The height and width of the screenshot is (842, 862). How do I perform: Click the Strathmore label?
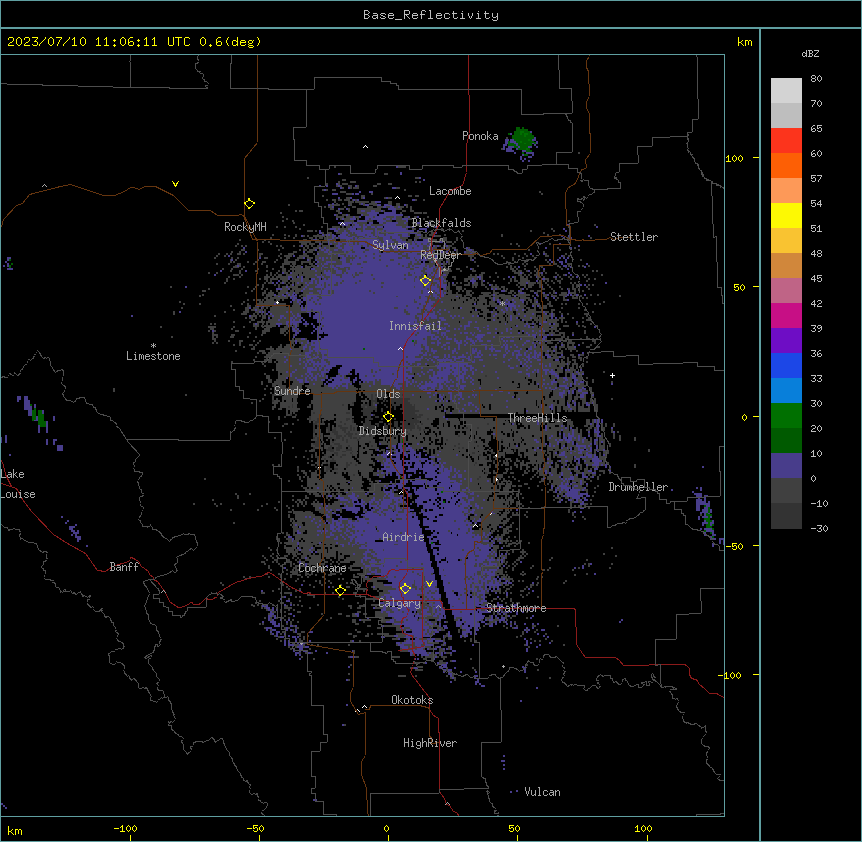[516, 608]
